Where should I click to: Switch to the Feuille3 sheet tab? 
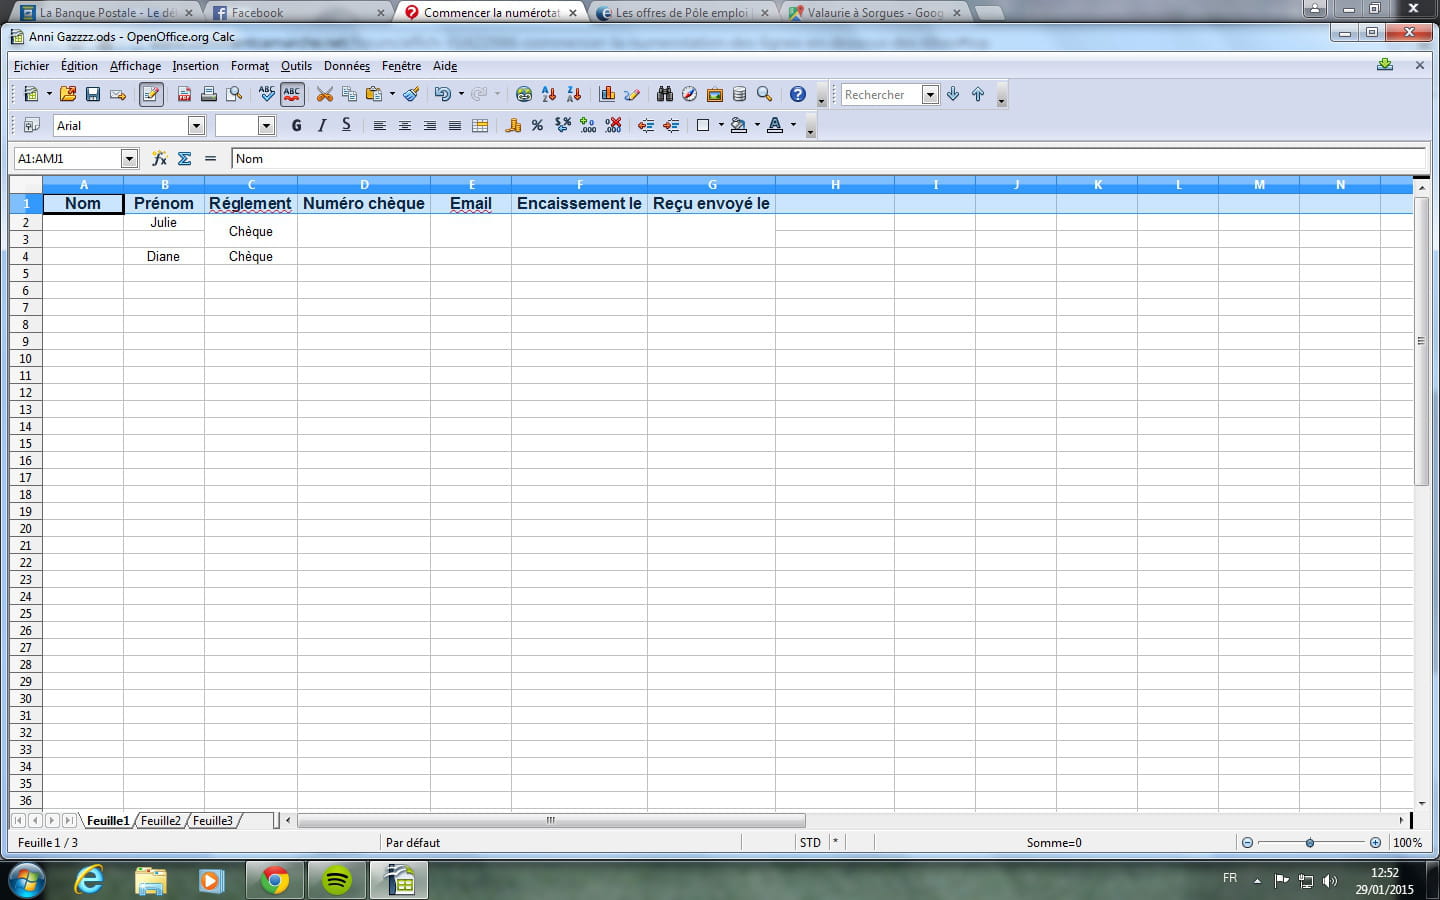(213, 820)
